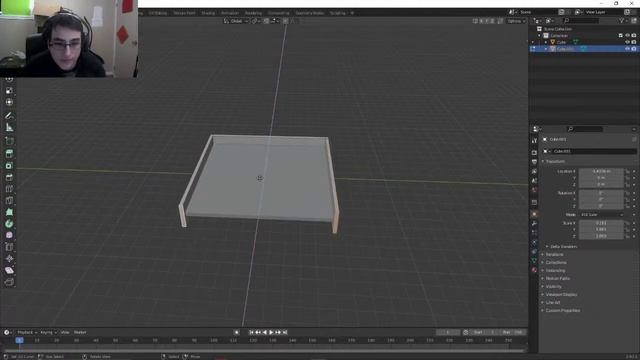This screenshot has height=360, width=640.
Task: Select the Measure ruler tool
Action: [x=9, y=127]
